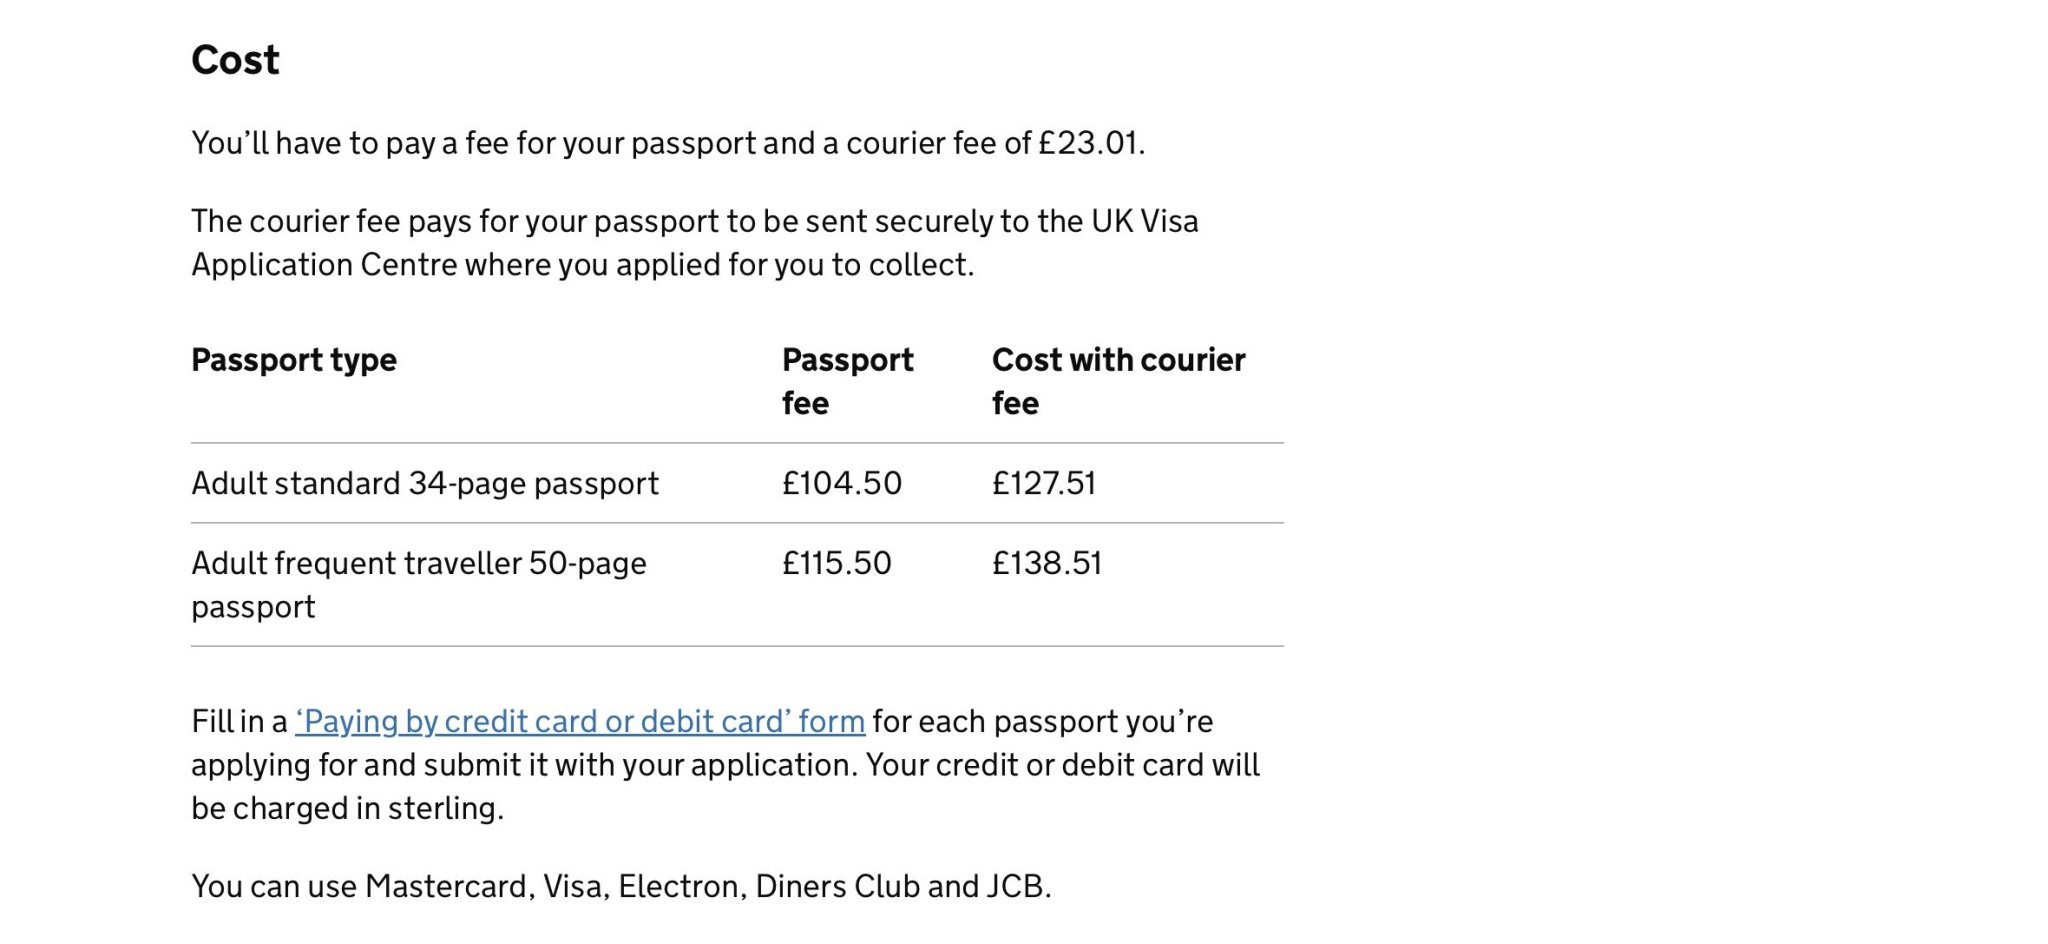Click the Cost with courier fee header

point(1118,381)
